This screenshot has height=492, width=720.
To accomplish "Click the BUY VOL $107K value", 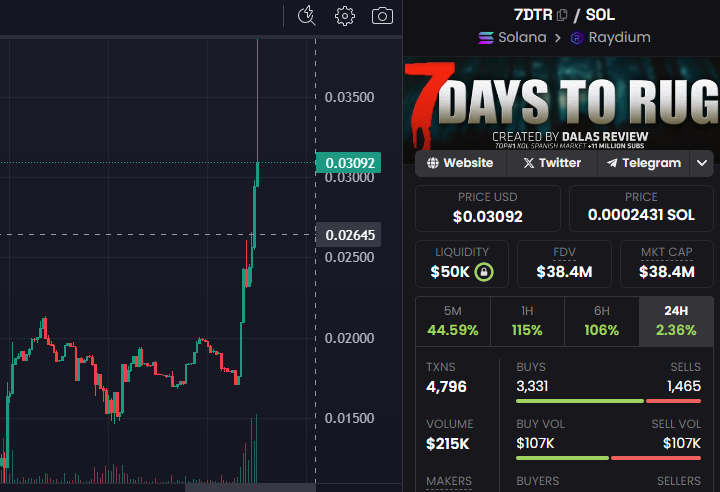I will tap(535, 443).
